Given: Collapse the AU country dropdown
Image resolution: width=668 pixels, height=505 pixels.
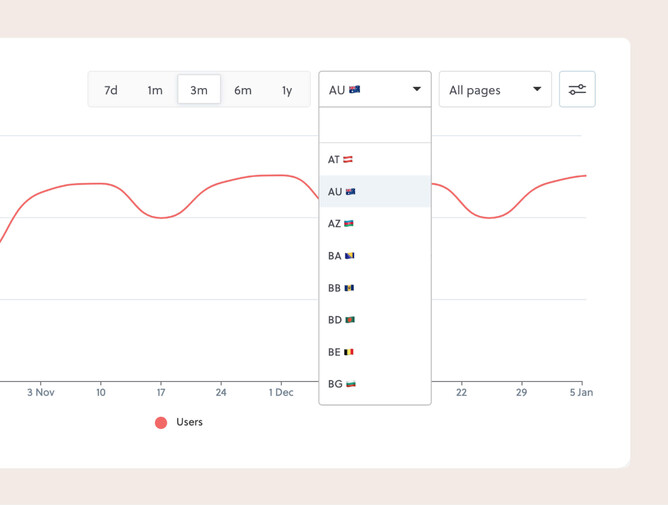Looking at the screenshot, I should tap(375, 90).
